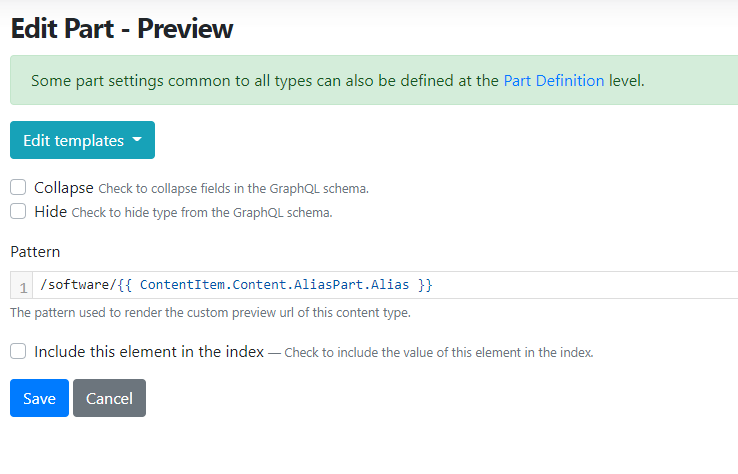738x474 pixels.
Task: Click the pattern hint description text
Action: [x=210, y=313]
